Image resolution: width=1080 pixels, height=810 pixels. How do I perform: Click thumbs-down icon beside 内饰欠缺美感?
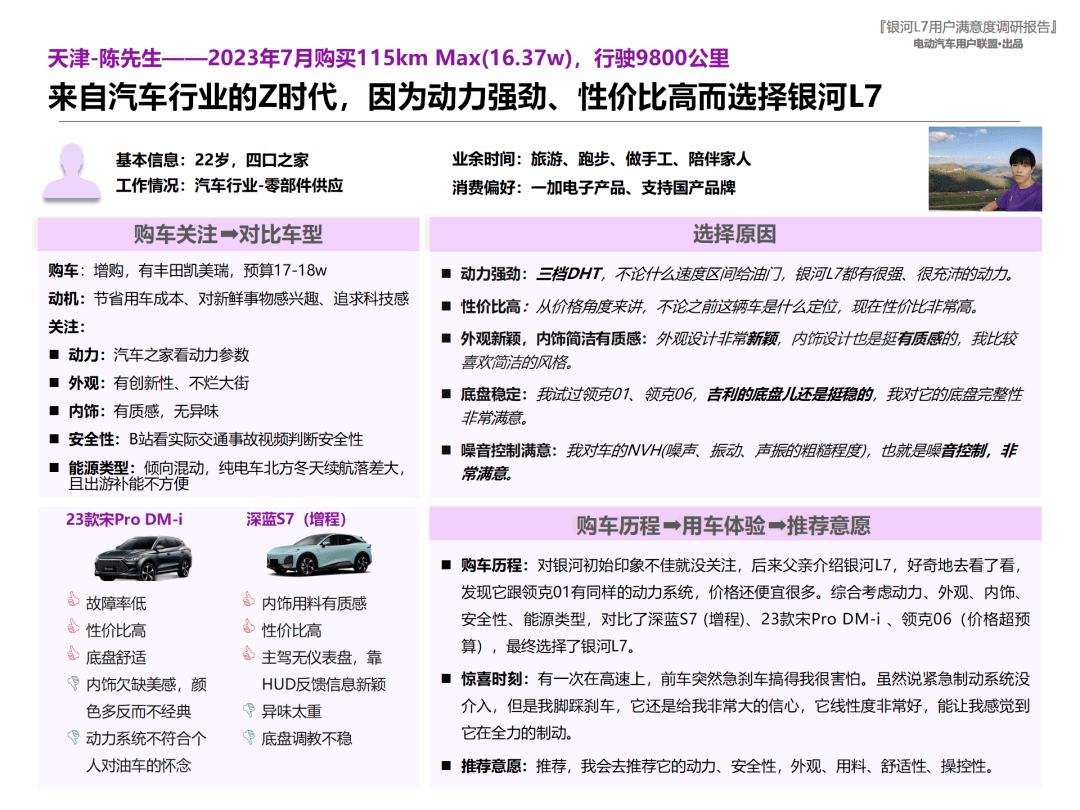[x=73, y=683]
